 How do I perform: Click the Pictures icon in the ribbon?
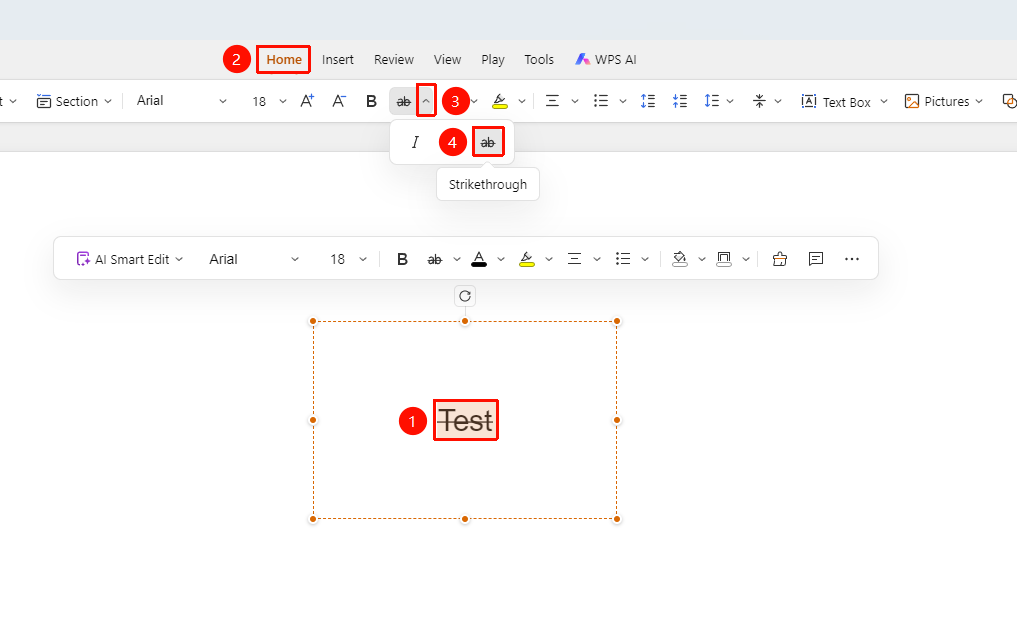(912, 101)
